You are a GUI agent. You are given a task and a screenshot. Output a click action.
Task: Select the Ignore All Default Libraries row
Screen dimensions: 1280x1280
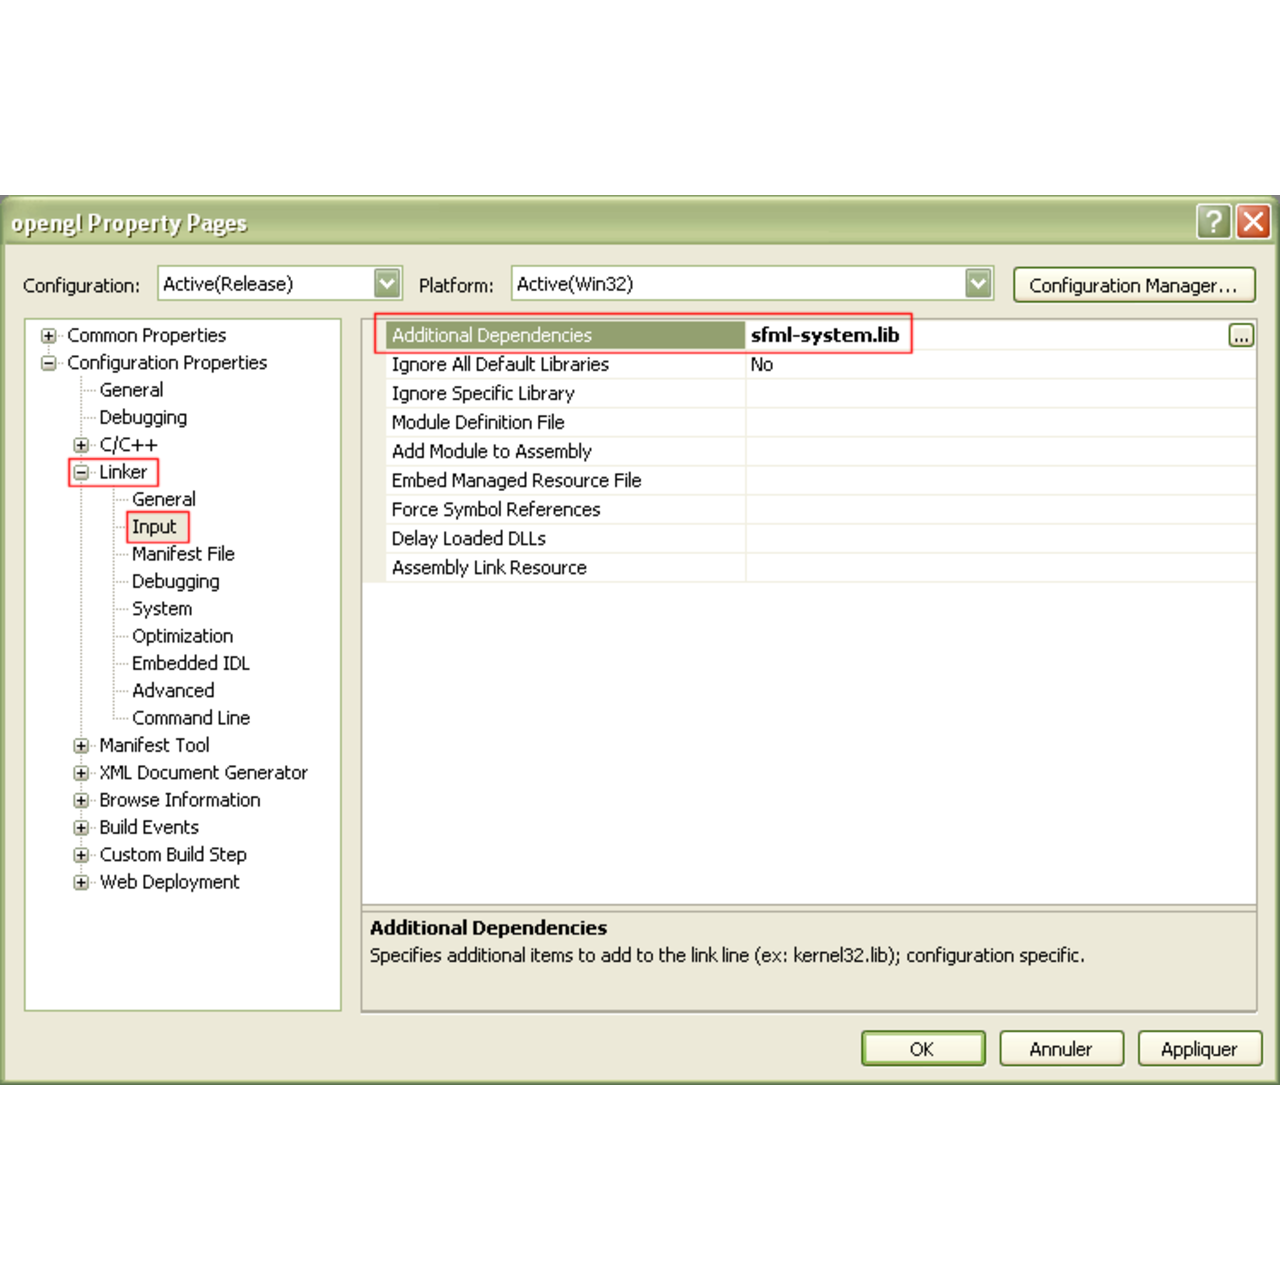point(500,365)
